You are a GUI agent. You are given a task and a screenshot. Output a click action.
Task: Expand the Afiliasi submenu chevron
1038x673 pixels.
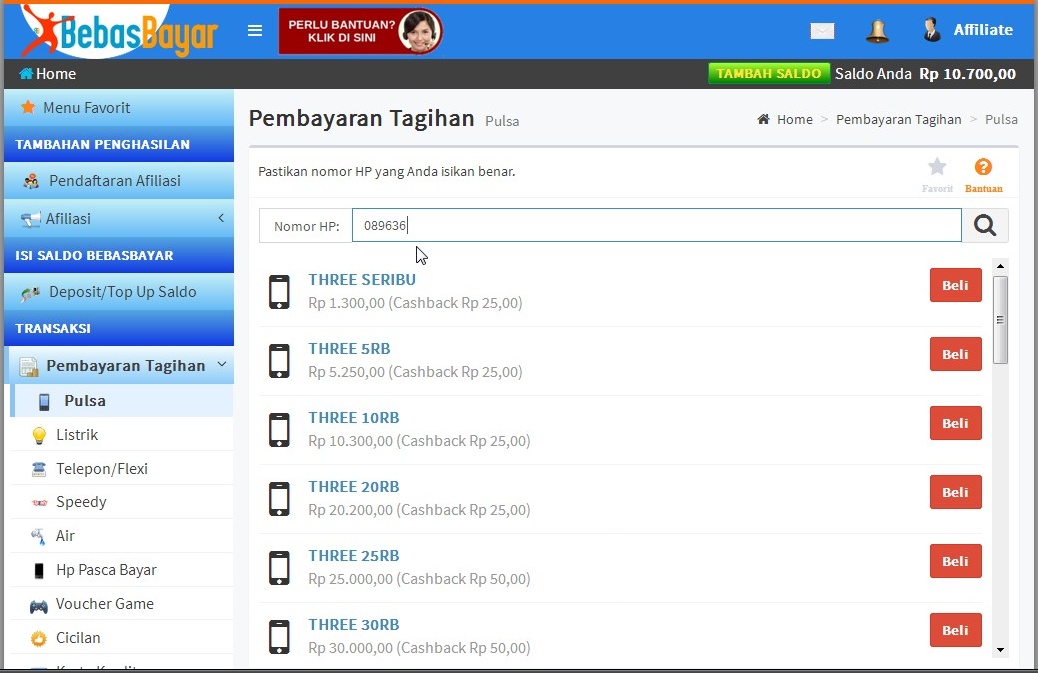221,218
